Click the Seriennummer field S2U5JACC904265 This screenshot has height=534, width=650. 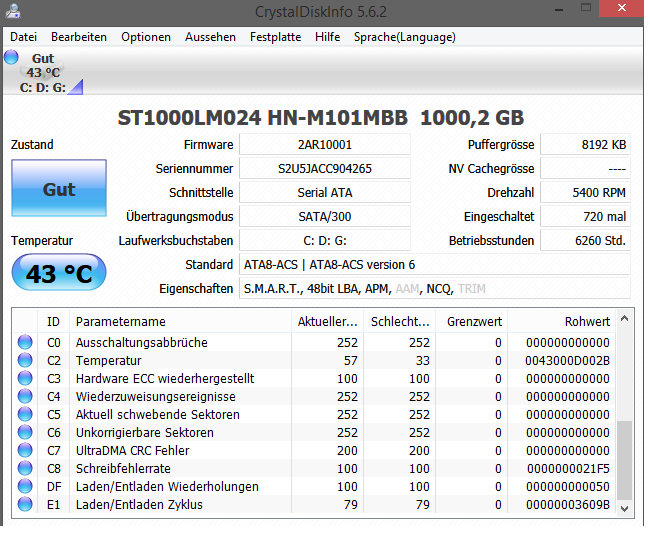click(x=325, y=169)
